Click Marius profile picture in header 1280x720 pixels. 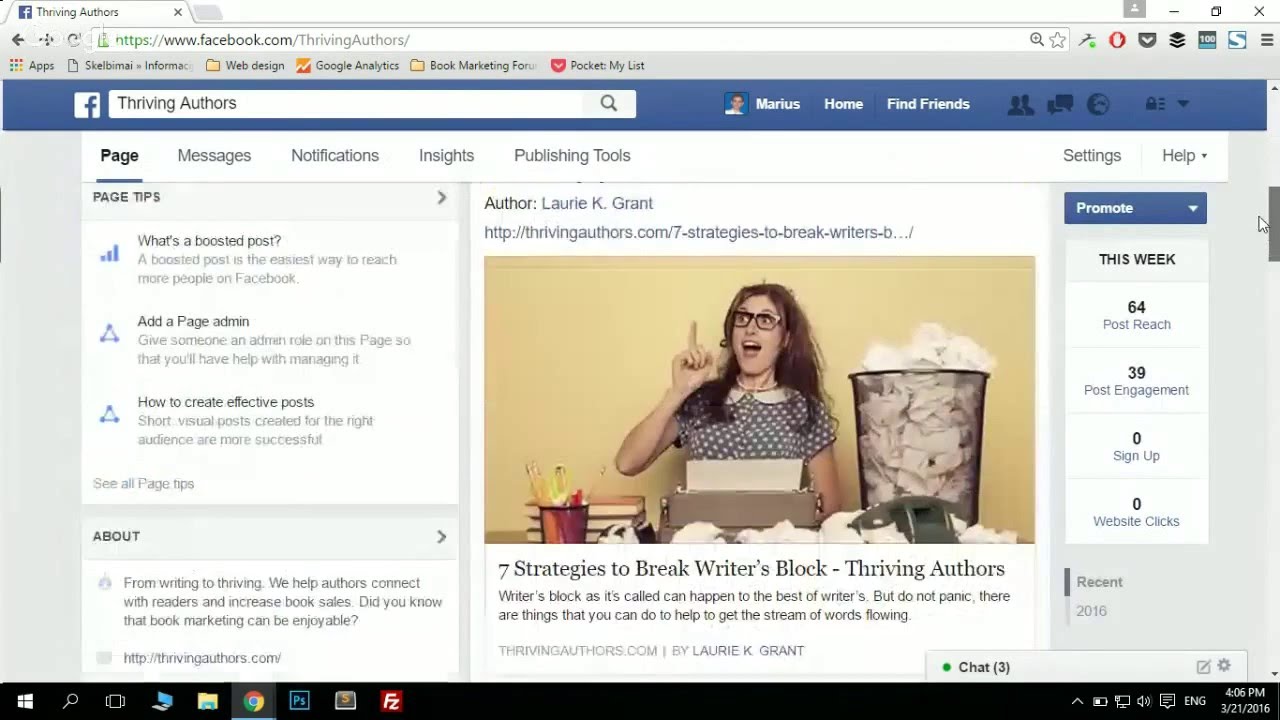(736, 104)
